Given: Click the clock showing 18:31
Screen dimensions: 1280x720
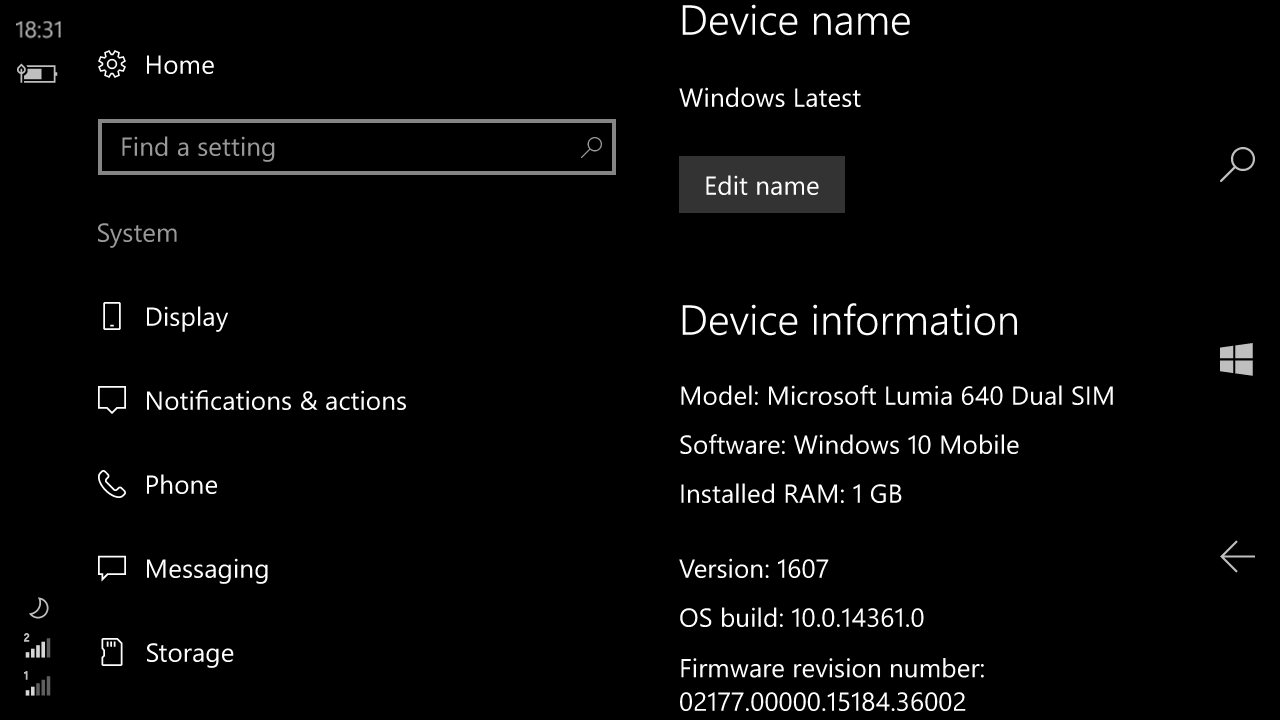Looking at the screenshot, I should (x=40, y=29).
